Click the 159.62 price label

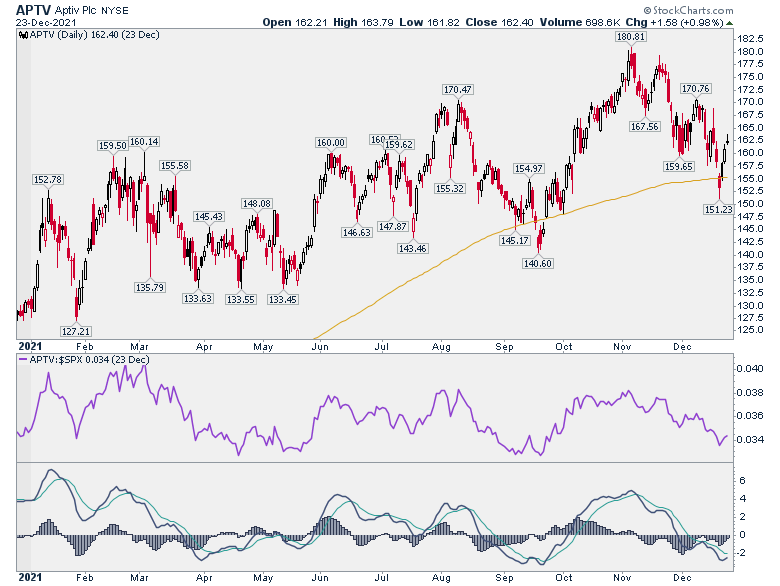coord(399,144)
